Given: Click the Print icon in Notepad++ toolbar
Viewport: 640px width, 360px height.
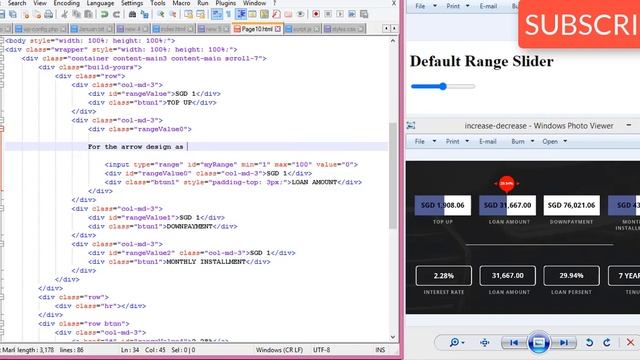Looking at the screenshot, I should [x=49, y=14].
